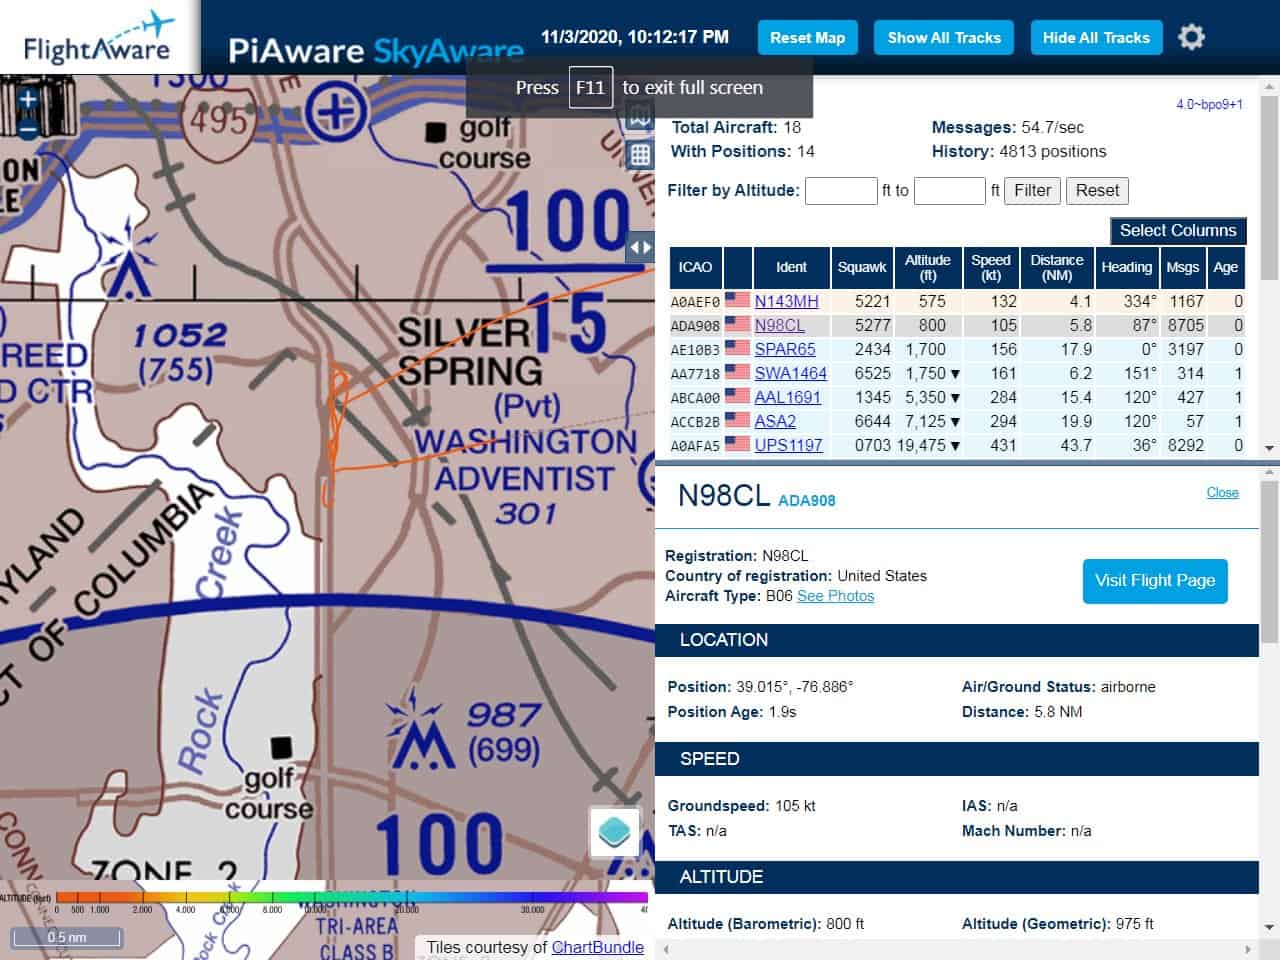Sort table by Heading column
Image resolution: width=1280 pixels, height=960 pixels.
pyautogui.click(x=1127, y=267)
